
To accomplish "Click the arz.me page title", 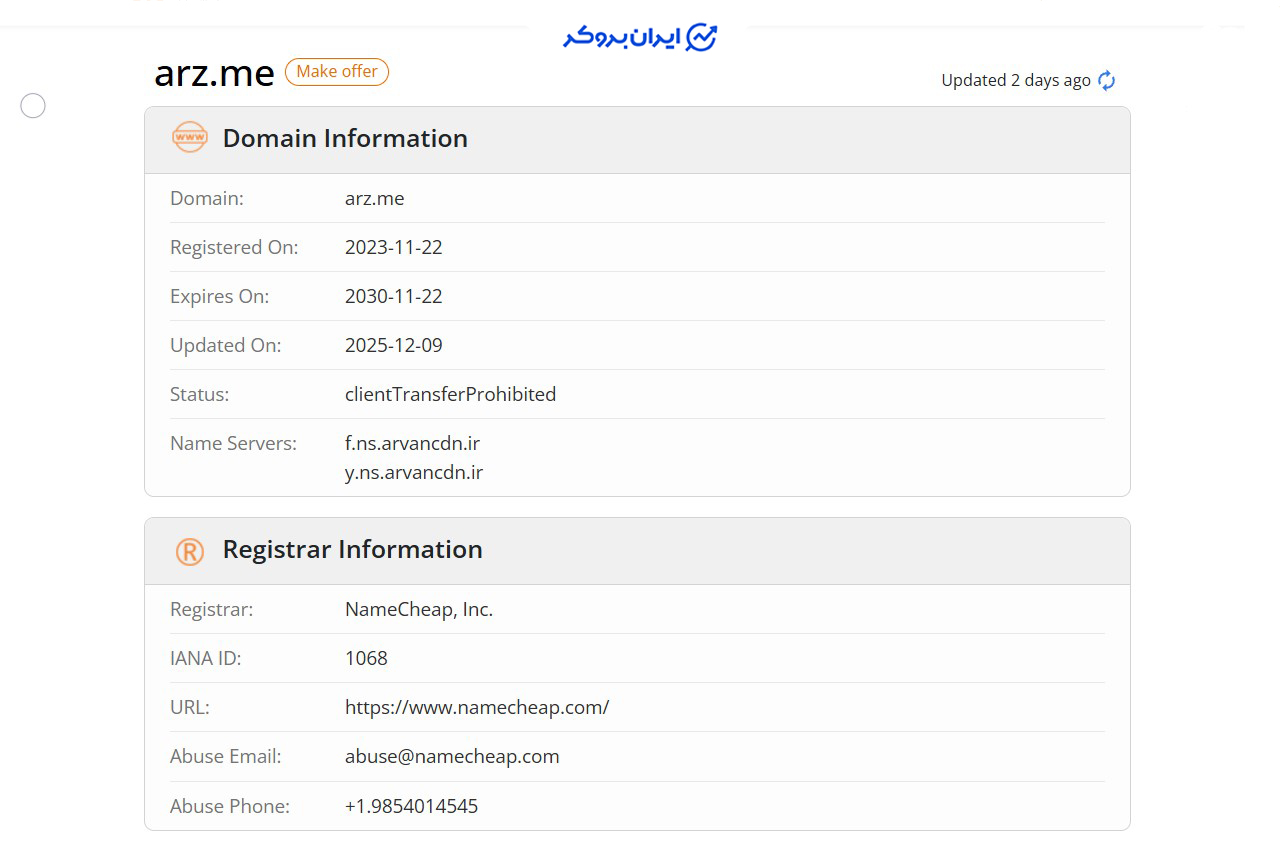I will coord(214,73).
